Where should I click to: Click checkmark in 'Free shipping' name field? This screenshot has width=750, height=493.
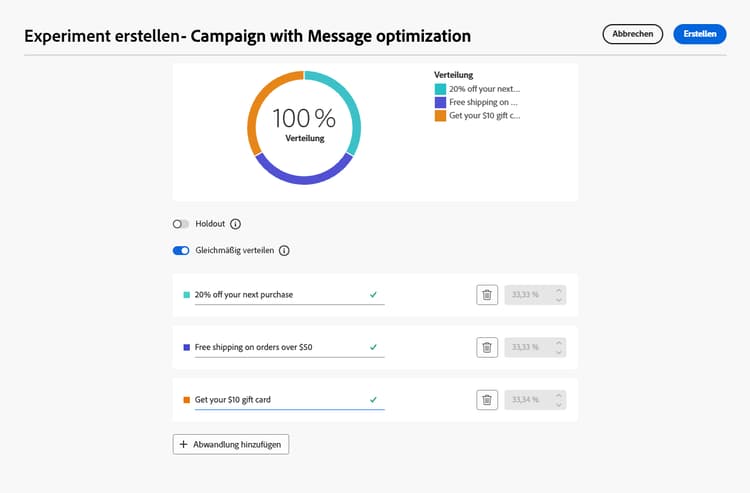[x=373, y=347]
